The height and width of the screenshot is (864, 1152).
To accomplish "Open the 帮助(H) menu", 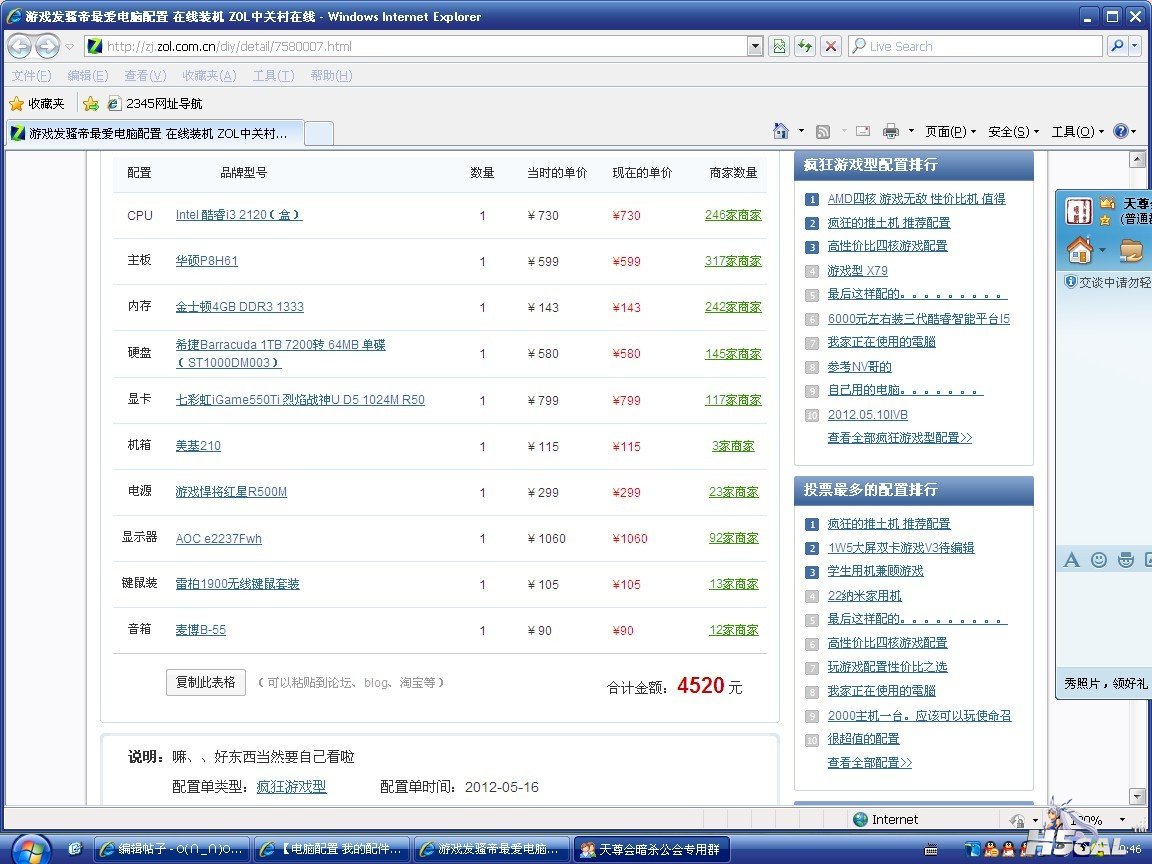I will (x=331, y=76).
